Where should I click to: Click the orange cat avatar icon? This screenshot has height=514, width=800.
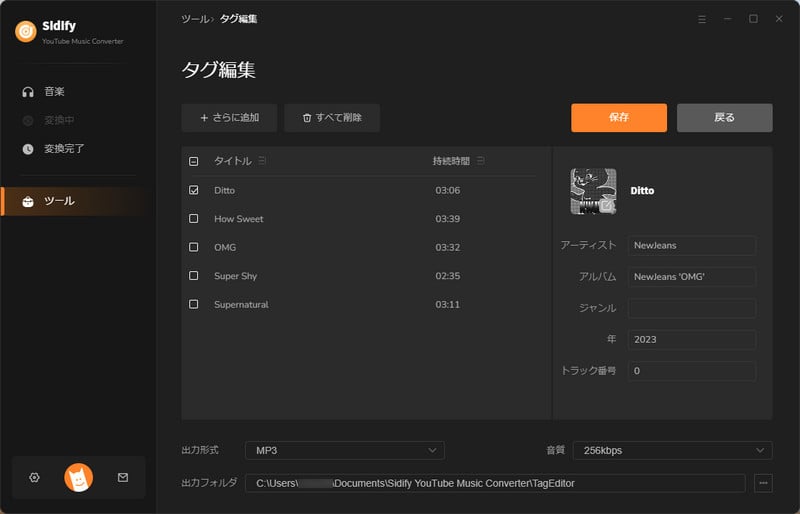(79, 478)
